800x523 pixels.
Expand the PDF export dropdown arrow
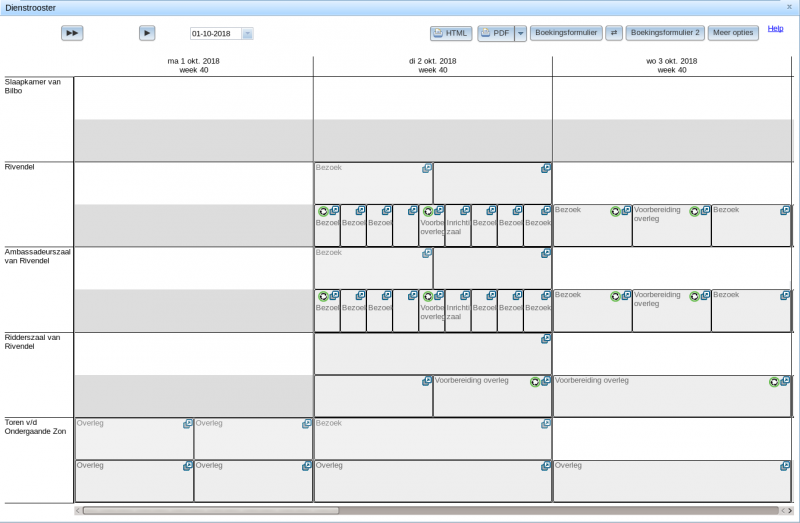point(520,33)
